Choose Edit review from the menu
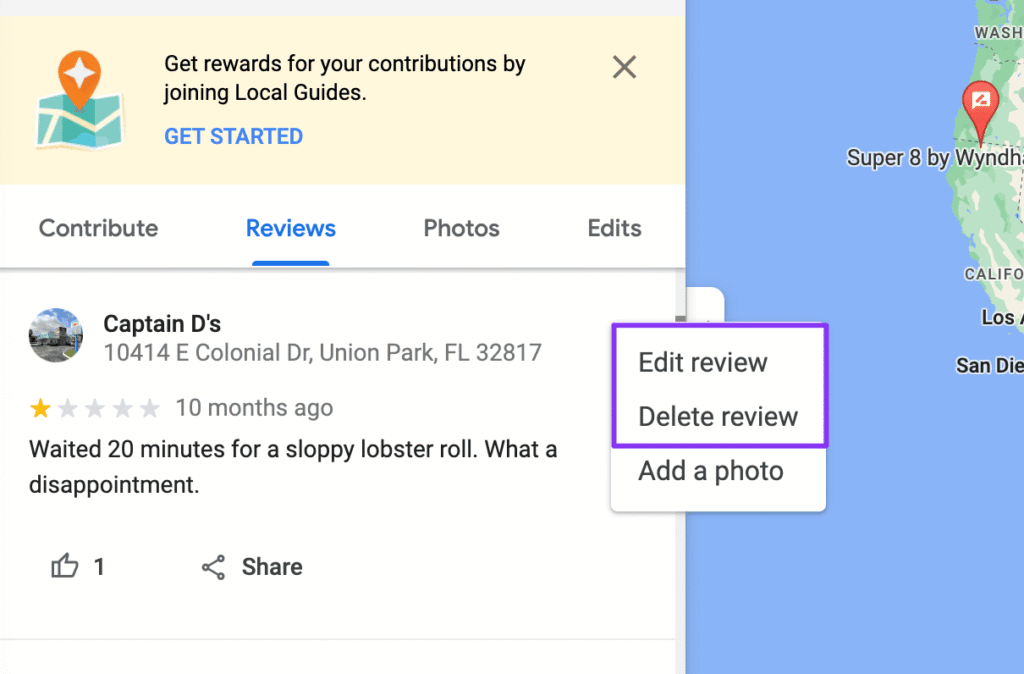This screenshot has width=1024, height=674. pos(703,362)
